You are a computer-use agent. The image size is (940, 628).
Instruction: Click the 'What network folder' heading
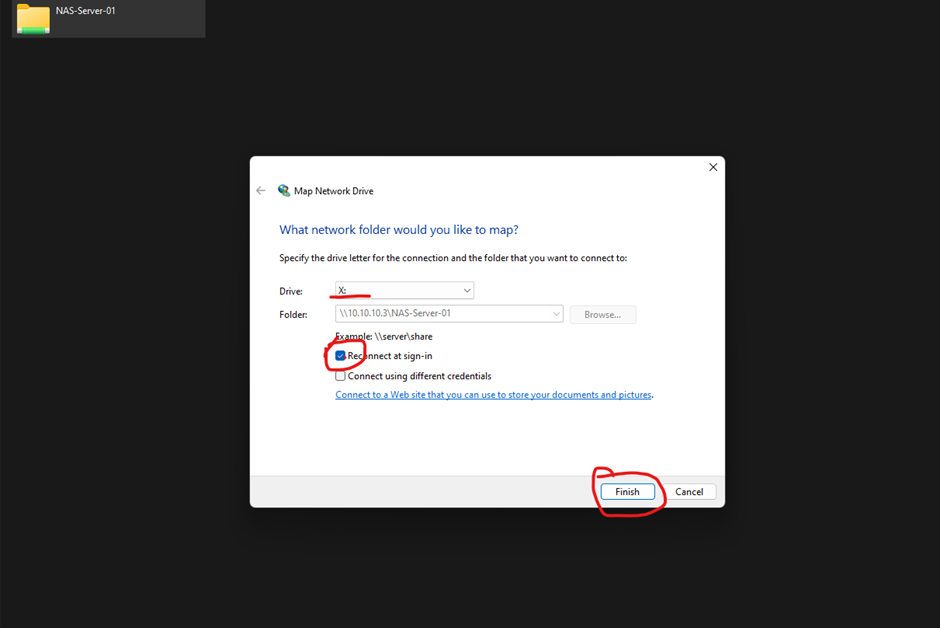(x=398, y=230)
